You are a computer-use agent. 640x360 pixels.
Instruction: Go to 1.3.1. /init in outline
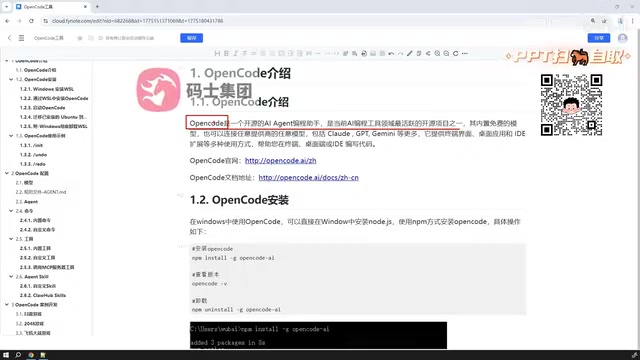click(x=31, y=145)
